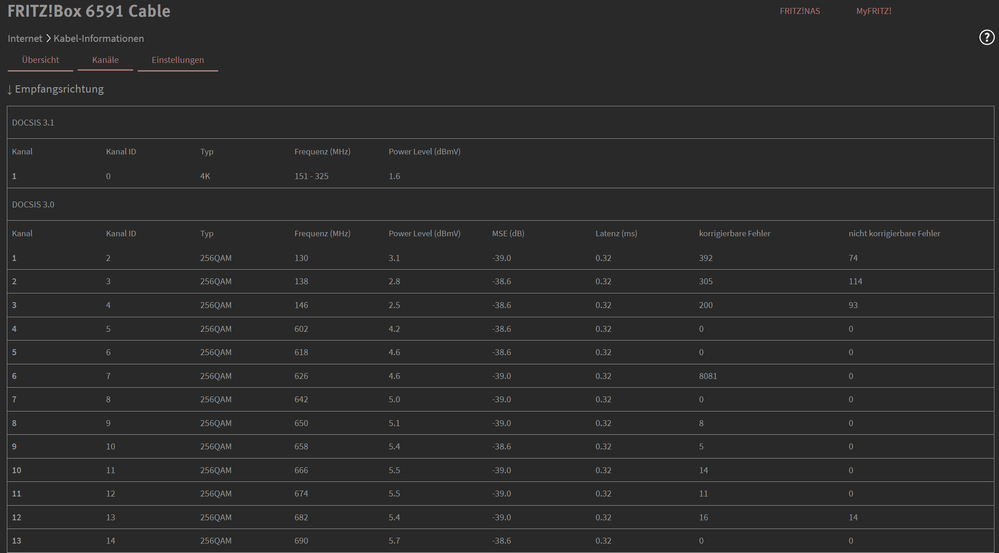Open the help question mark icon

coord(986,38)
